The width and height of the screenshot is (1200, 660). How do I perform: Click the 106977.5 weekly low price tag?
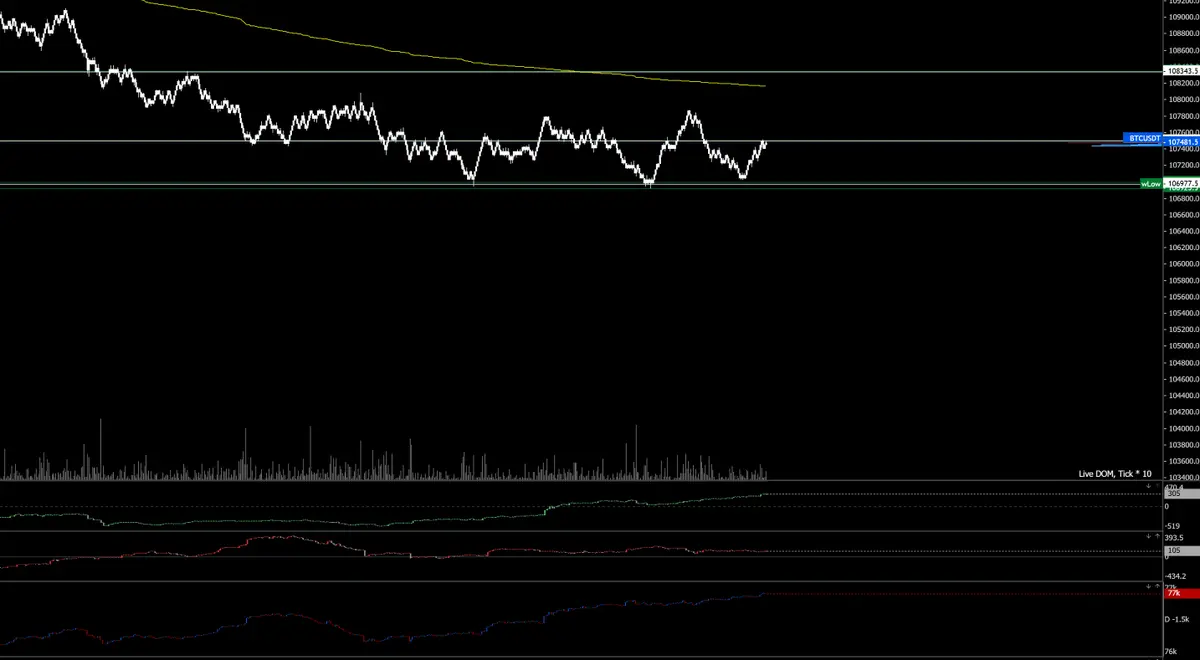click(x=1182, y=184)
